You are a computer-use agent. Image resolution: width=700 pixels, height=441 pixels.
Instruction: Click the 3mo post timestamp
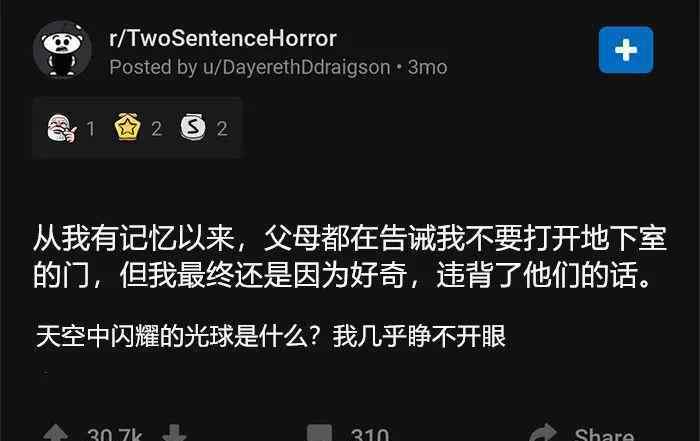(427, 67)
